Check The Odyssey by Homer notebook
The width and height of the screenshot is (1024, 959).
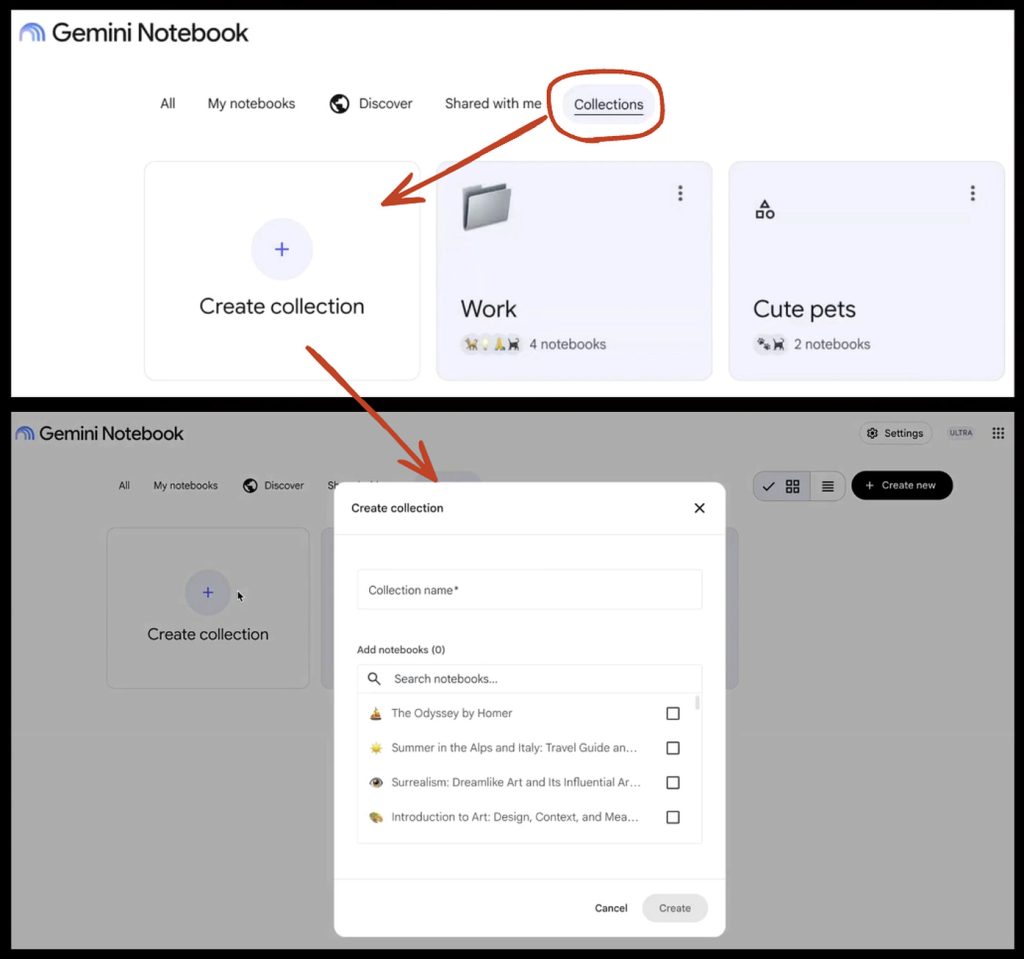pyautogui.click(x=673, y=713)
